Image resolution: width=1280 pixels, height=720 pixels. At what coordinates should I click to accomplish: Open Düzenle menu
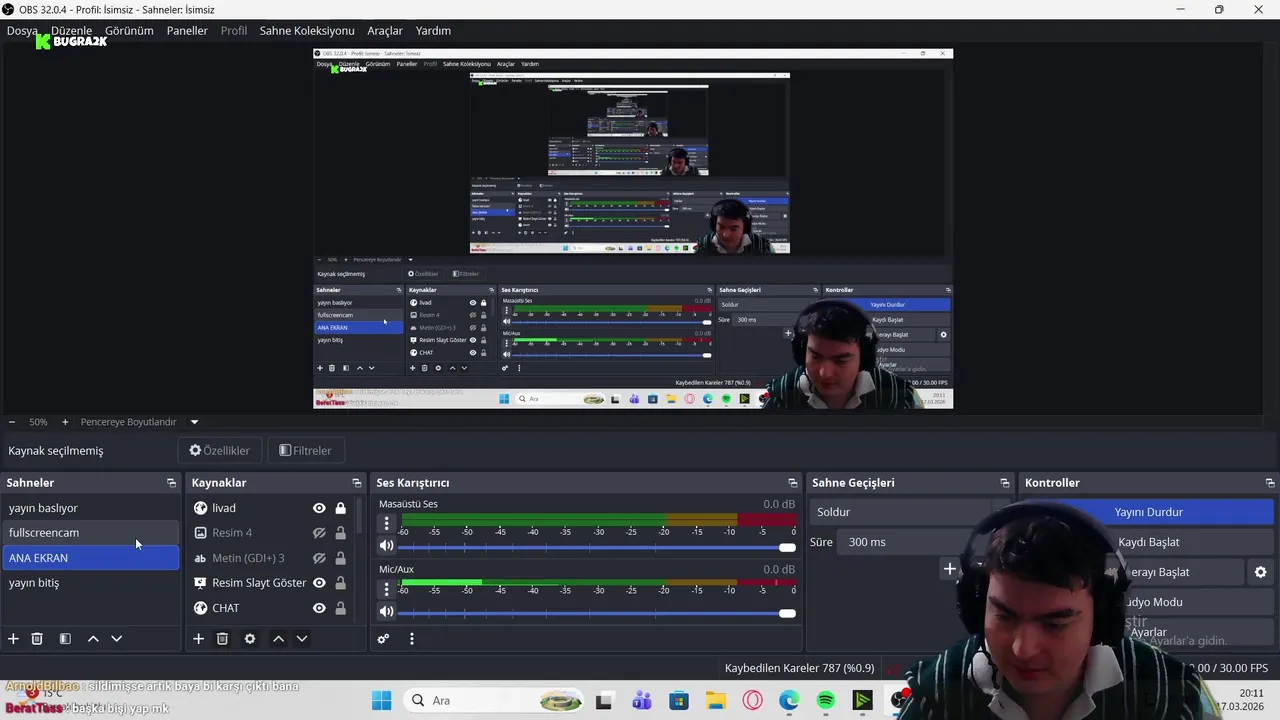click(x=71, y=31)
